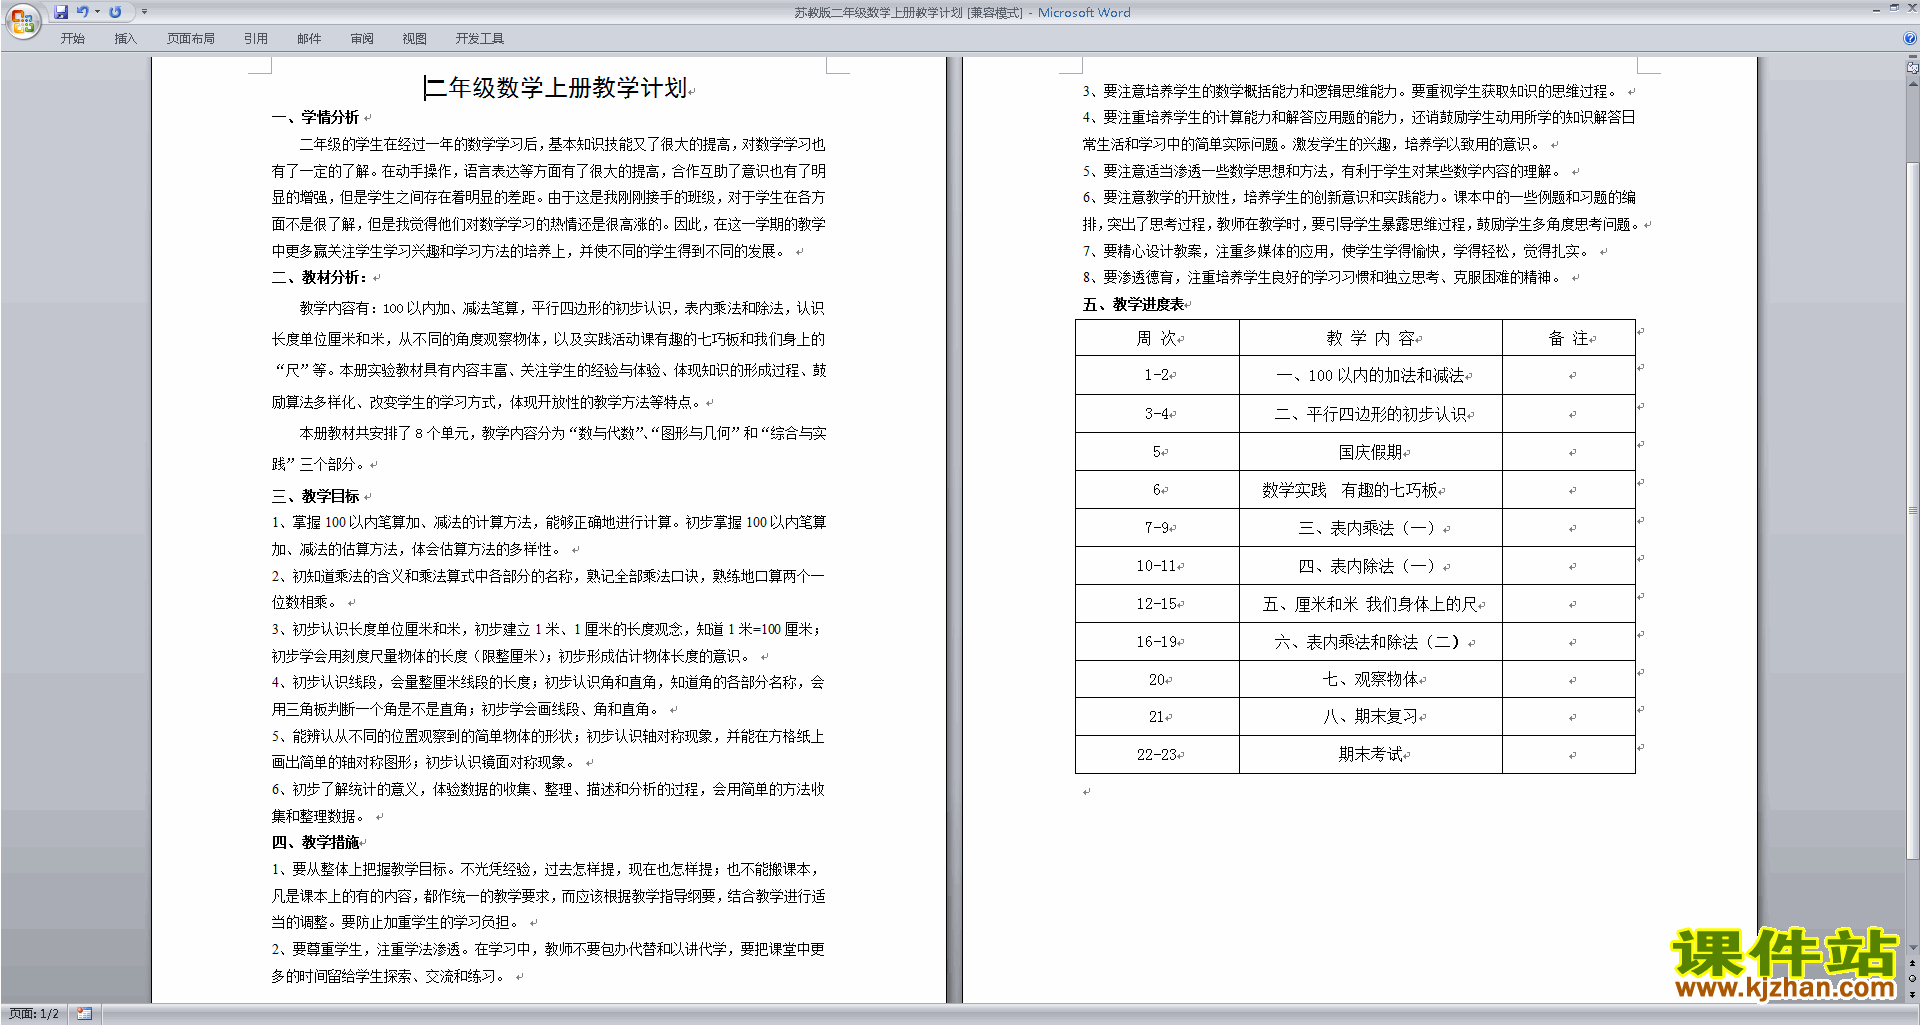
Task: Click the 页面: 1/2 status bar indicator
Action: (x=34, y=1014)
